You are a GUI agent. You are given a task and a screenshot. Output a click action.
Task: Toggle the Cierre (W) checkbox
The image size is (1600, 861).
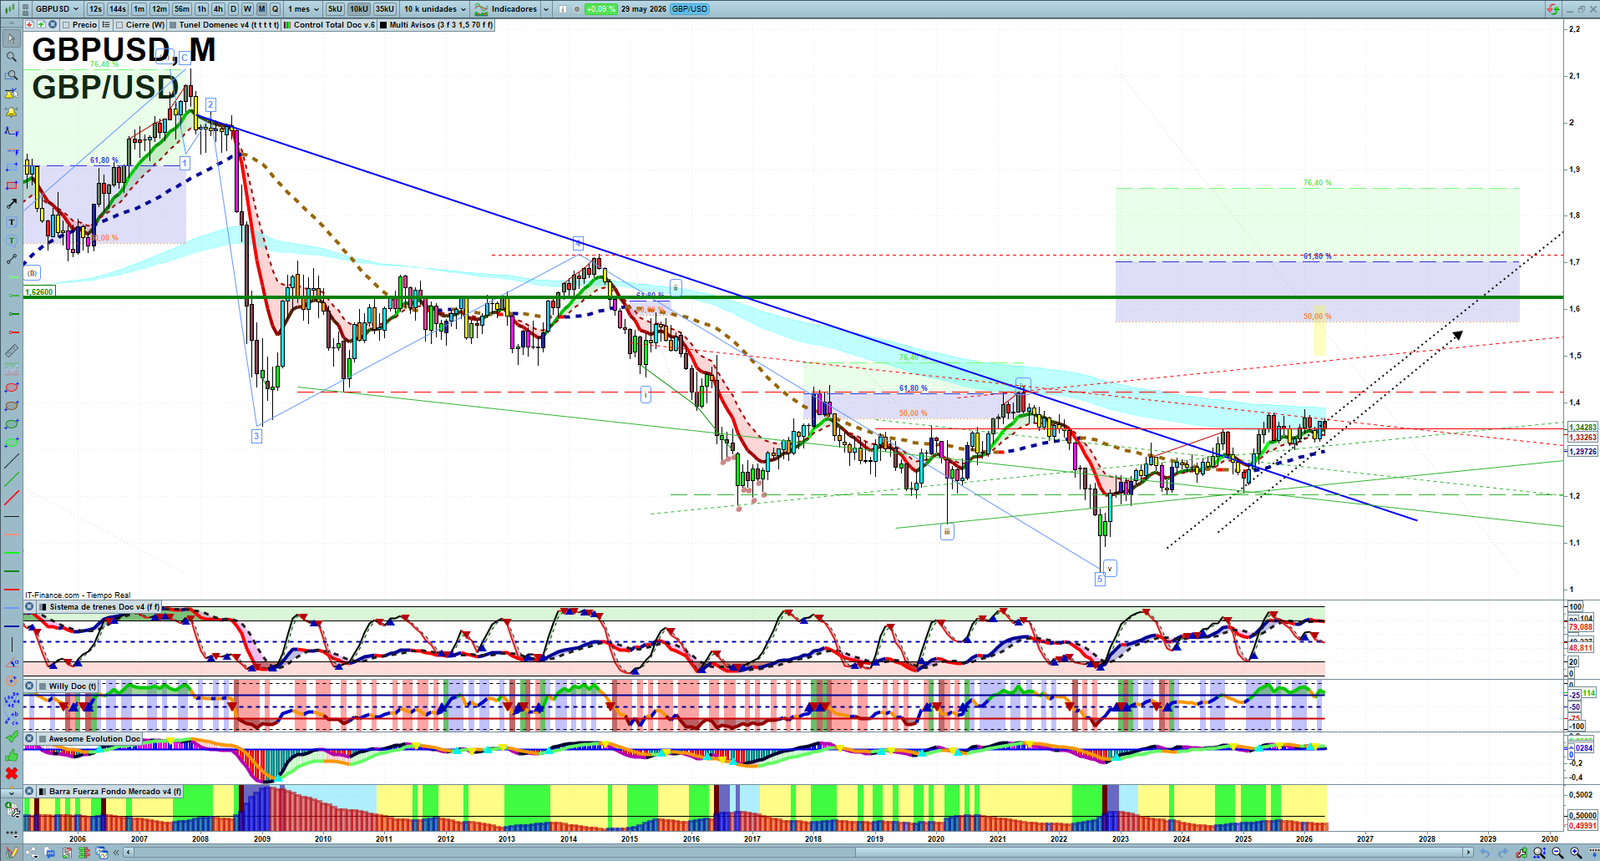point(119,25)
